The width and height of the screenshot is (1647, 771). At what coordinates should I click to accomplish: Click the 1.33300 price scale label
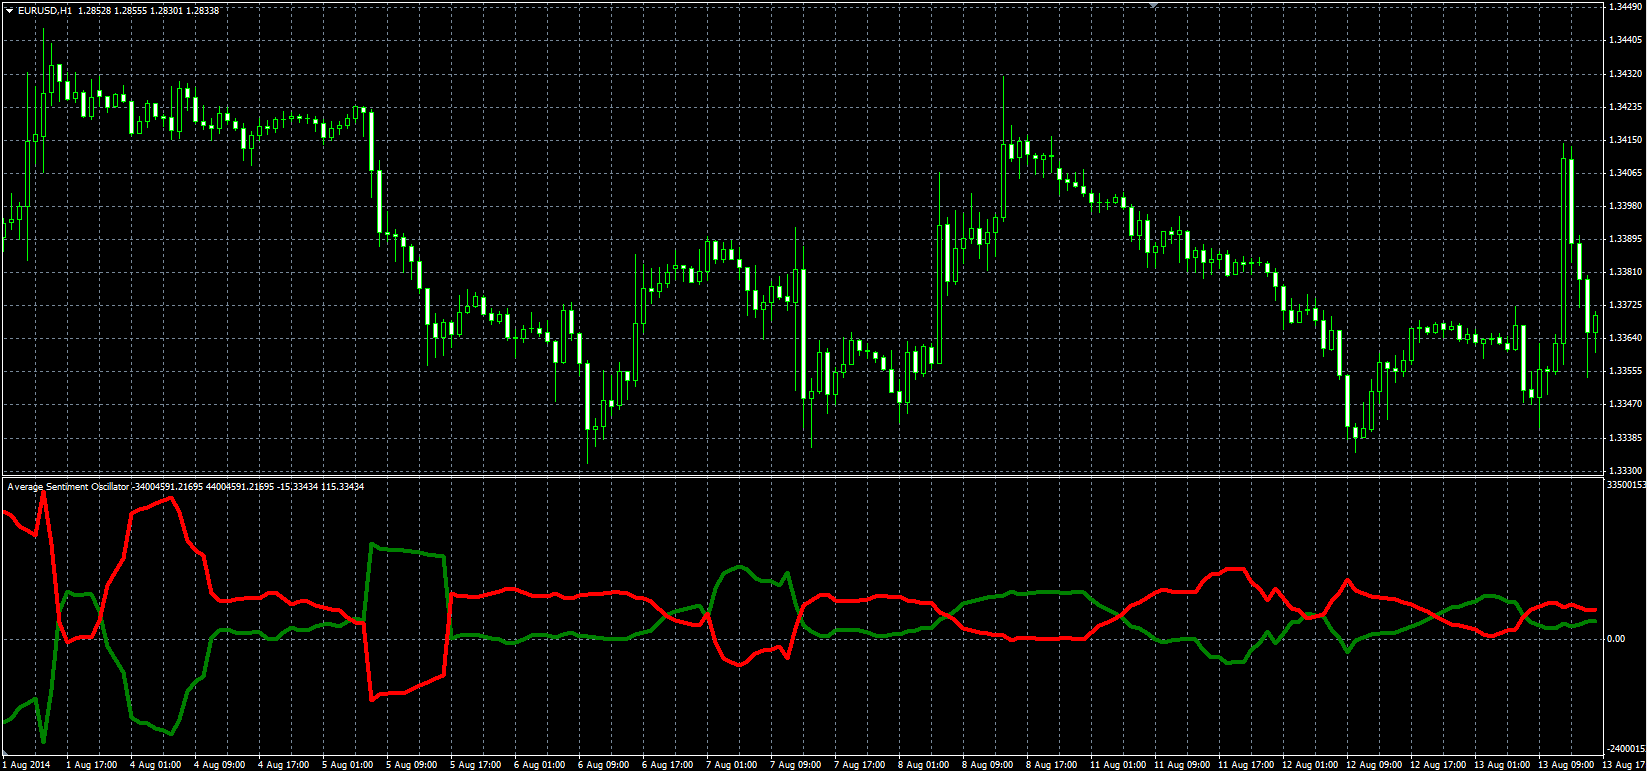point(1624,471)
